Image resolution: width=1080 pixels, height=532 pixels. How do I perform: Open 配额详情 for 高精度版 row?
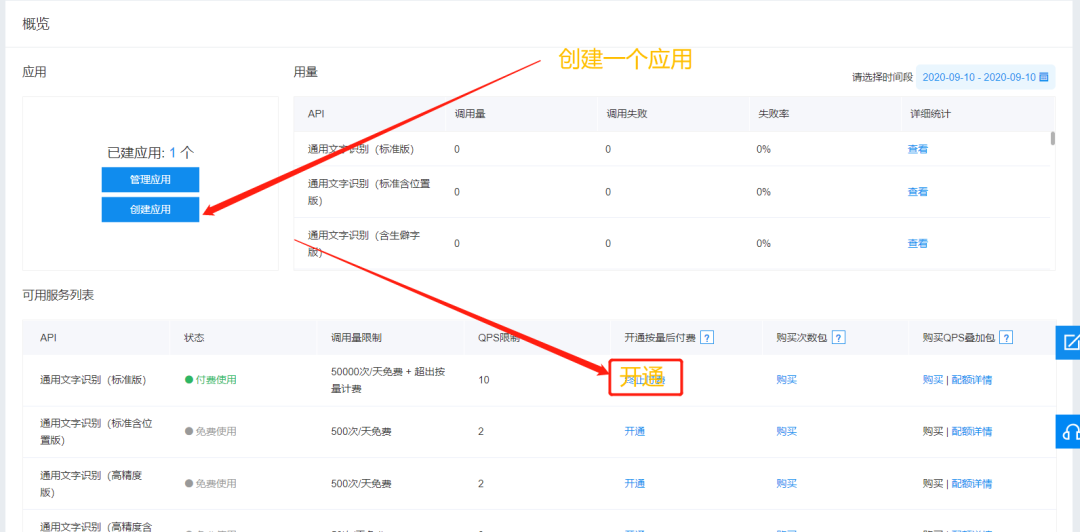(972, 484)
